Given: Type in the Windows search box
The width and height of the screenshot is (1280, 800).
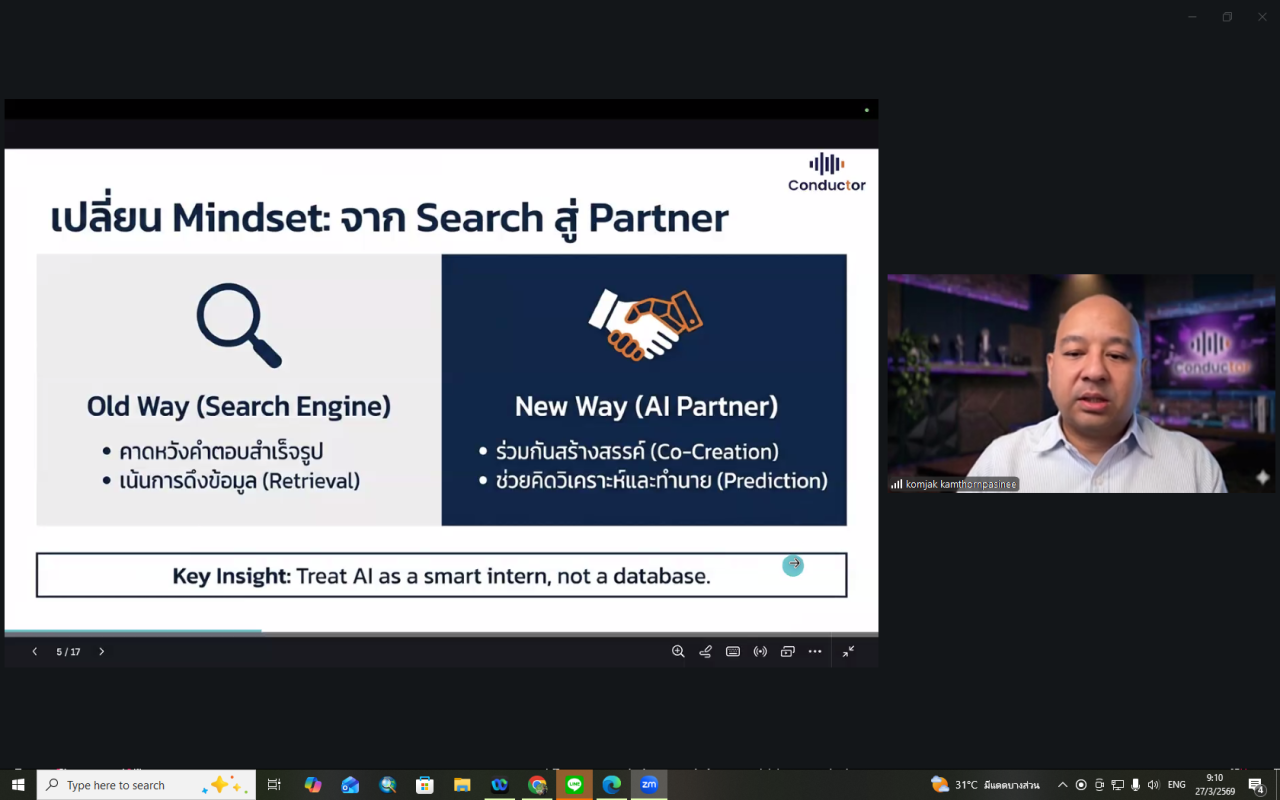Looking at the screenshot, I should pos(130,785).
